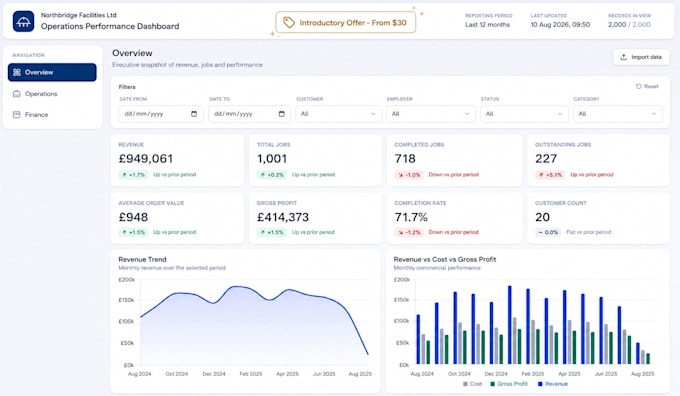Click the Overview grid icon in the sidebar

17,72
